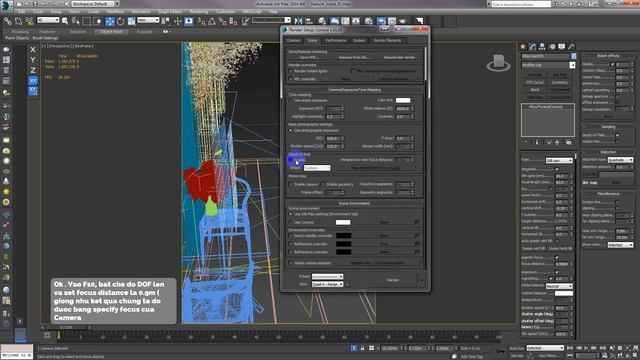
Task: Switch to the Render Elements tab
Action: click(x=387, y=40)
